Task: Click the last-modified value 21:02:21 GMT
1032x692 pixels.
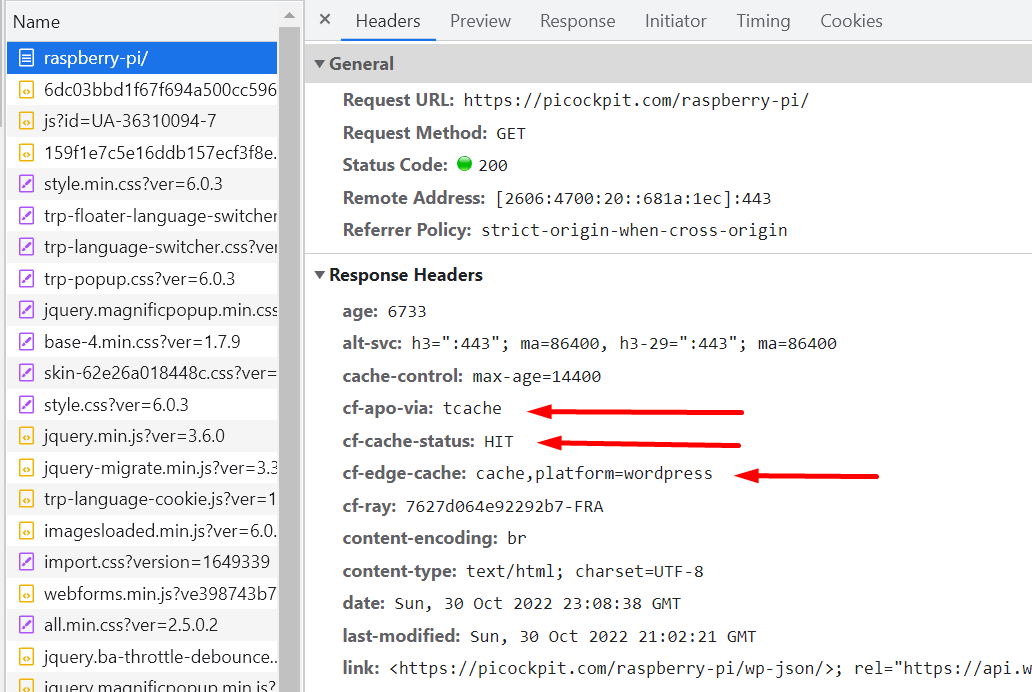Action: 613,637
